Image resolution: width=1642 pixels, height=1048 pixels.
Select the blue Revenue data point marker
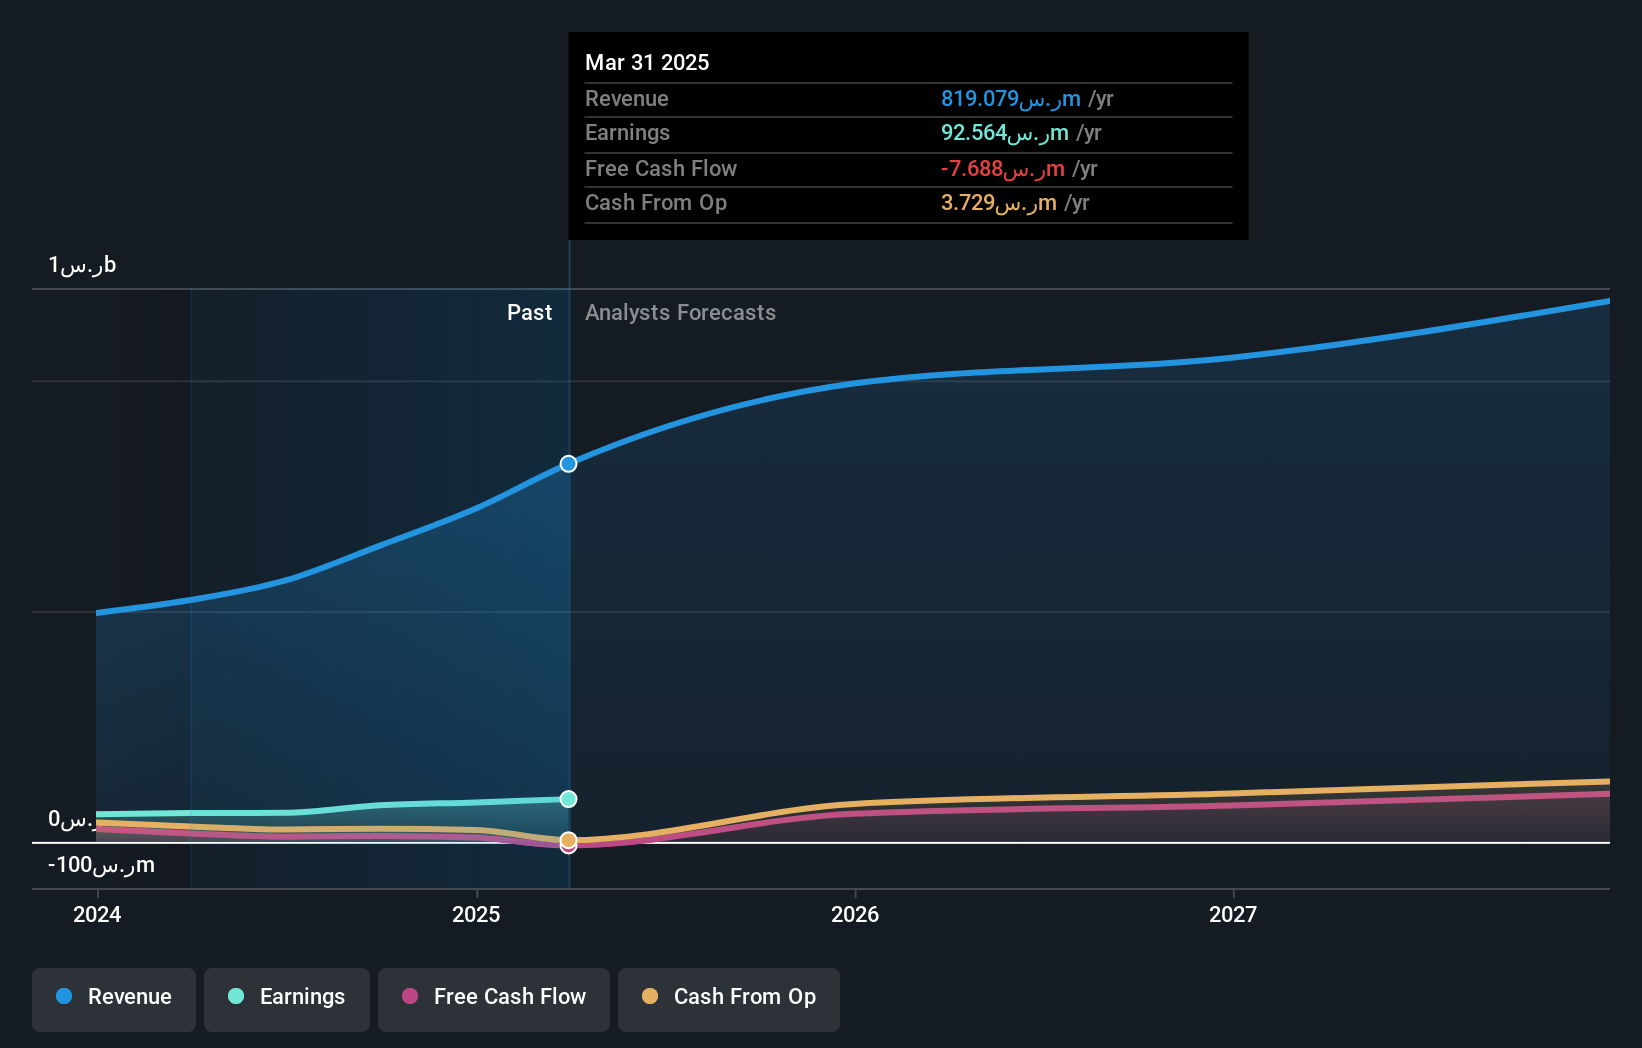point(568,463)
